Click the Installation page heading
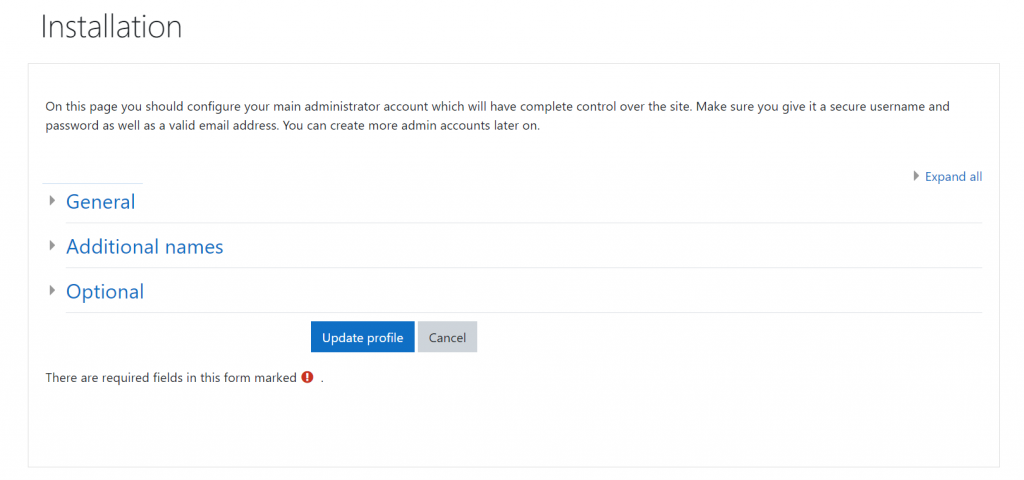The height and width of the screenshot is (480, 1024). tap(111, 27)
